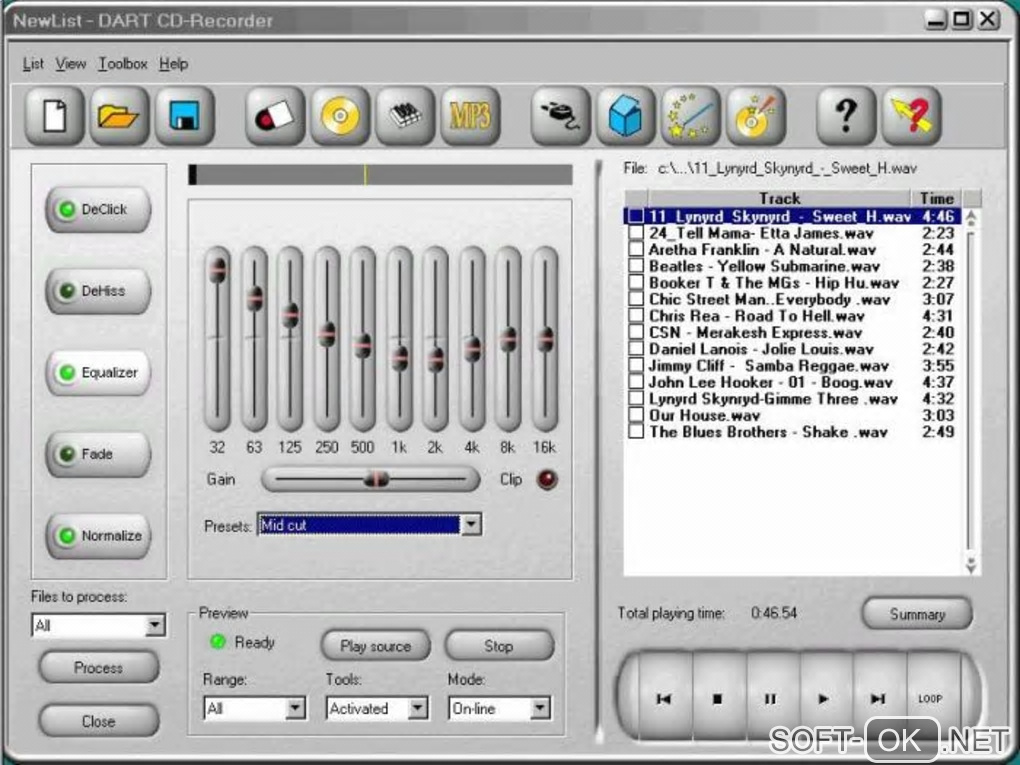Open the MP3 toolbar icon

[x=469, y=116]
